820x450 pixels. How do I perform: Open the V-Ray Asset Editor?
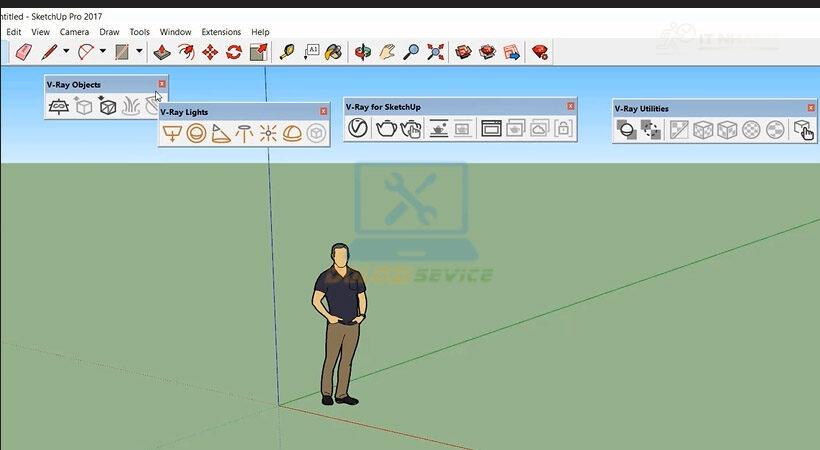(x=358, y=128)
